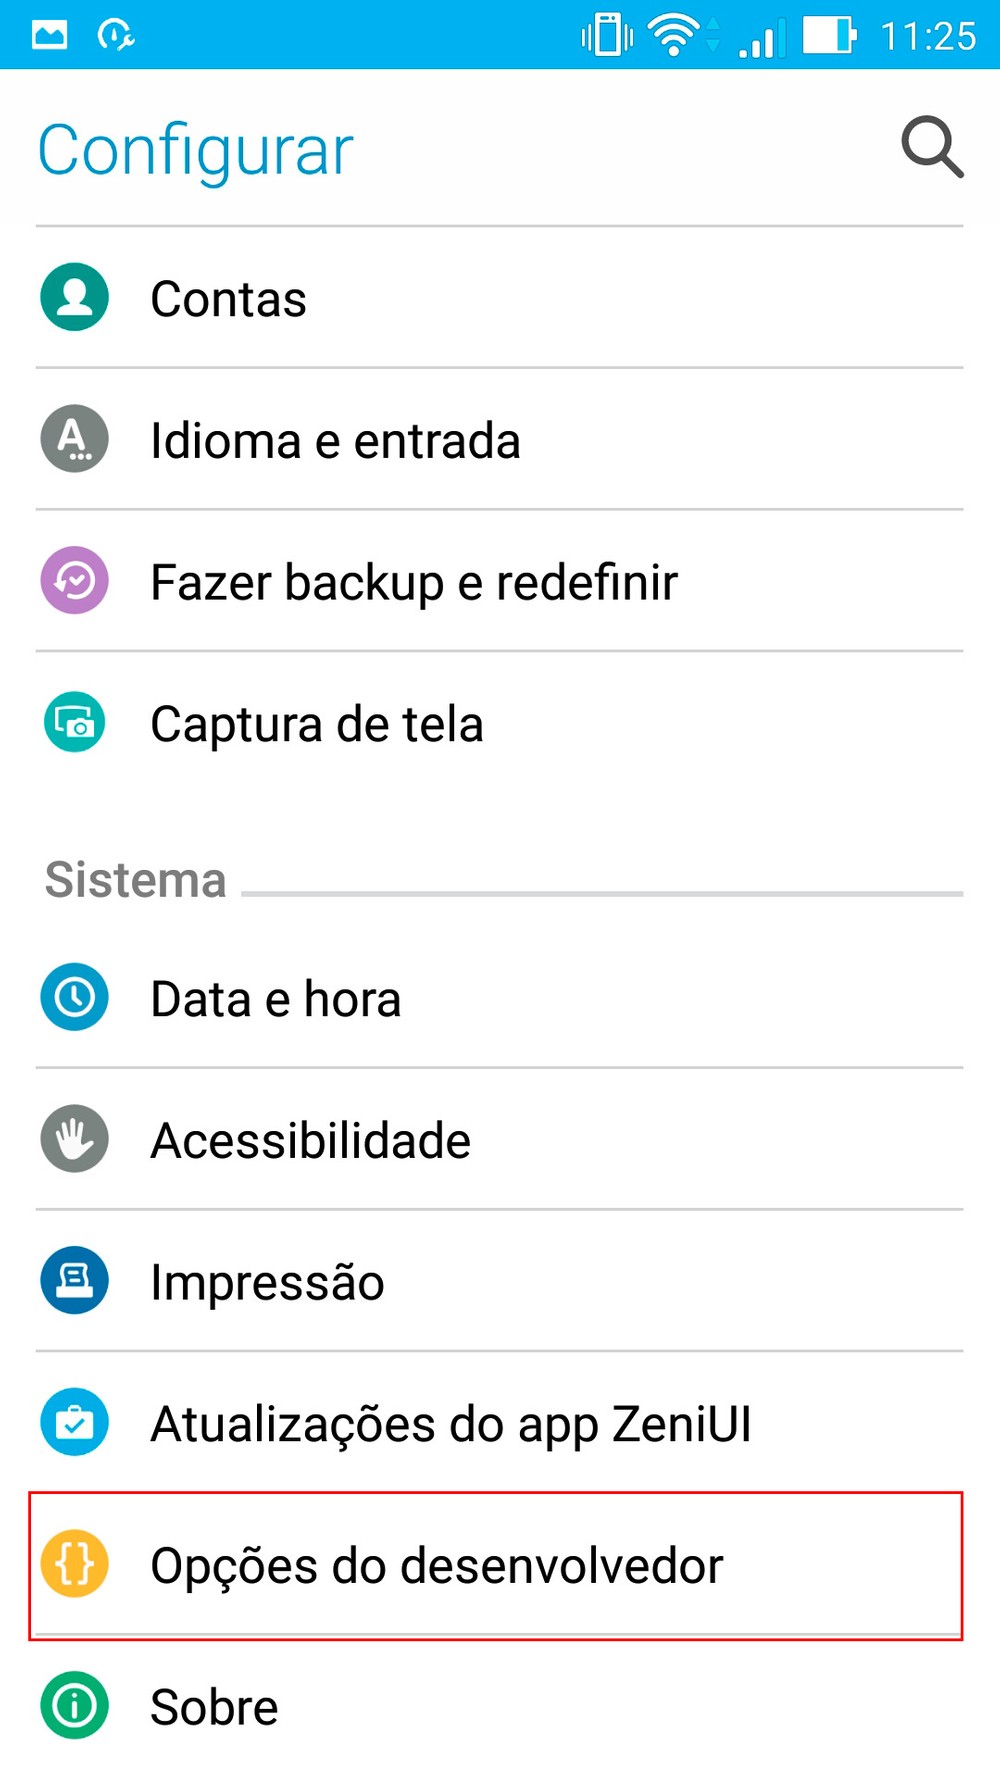
Task: Open the Acessibilidade entry
Action: 310,1141
